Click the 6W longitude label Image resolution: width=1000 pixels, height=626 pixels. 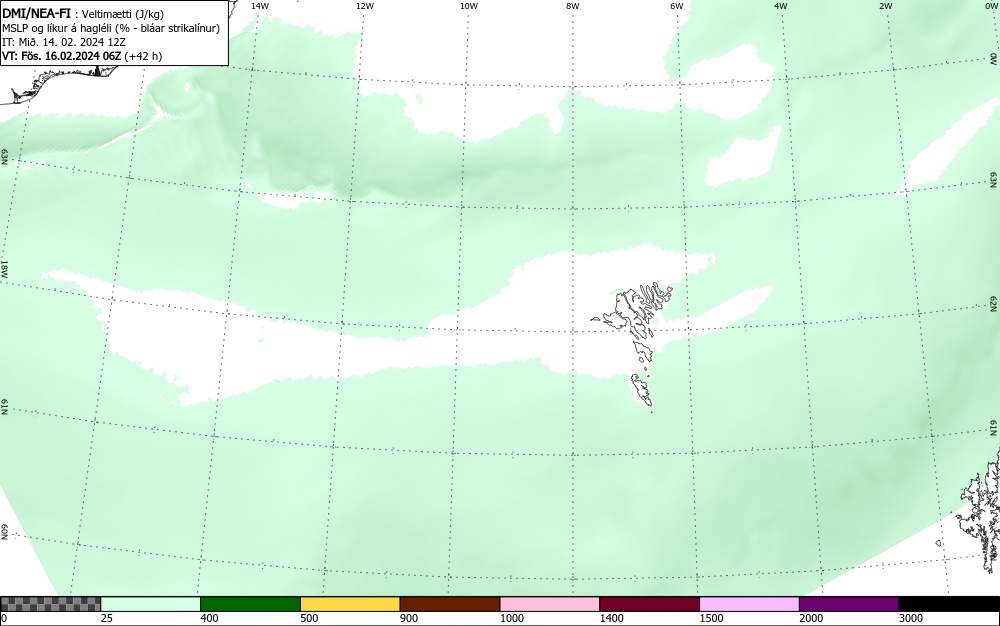click(x=677, y=6)
